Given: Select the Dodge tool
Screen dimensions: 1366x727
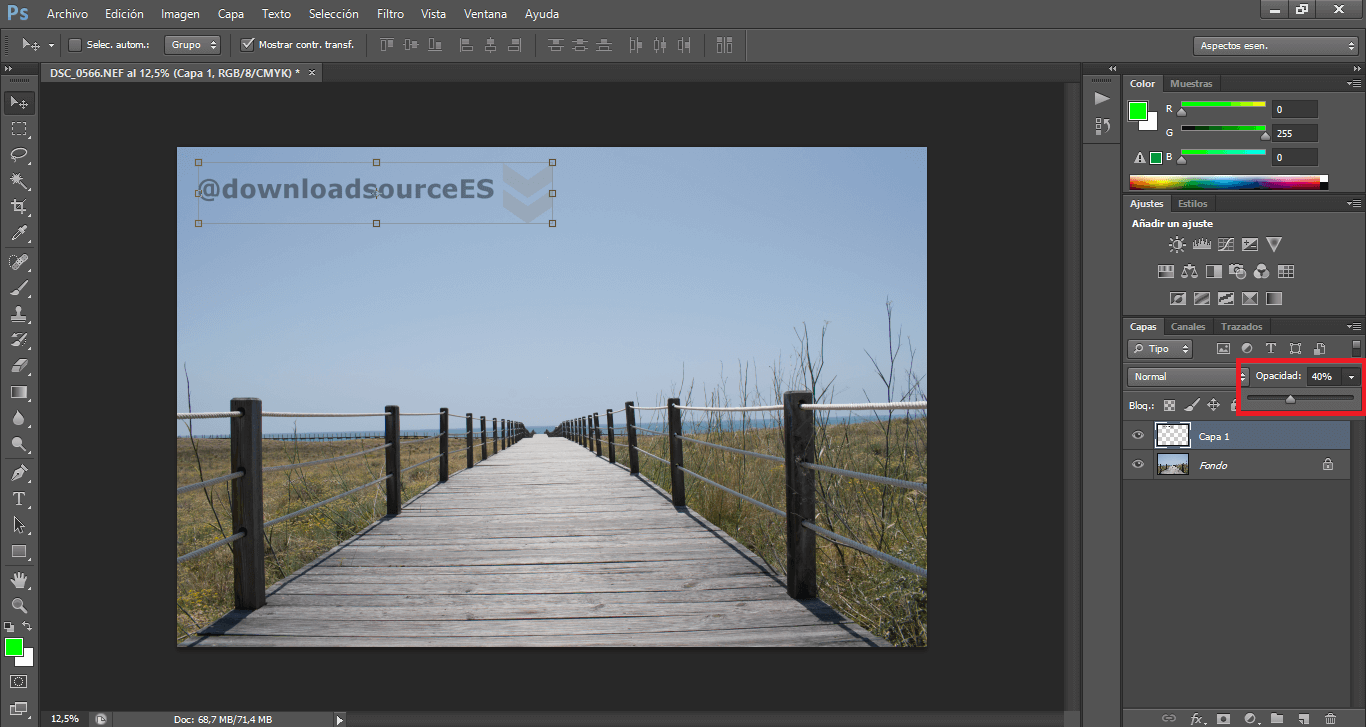Looking at the screenshot, I should (x=19, y=444).
